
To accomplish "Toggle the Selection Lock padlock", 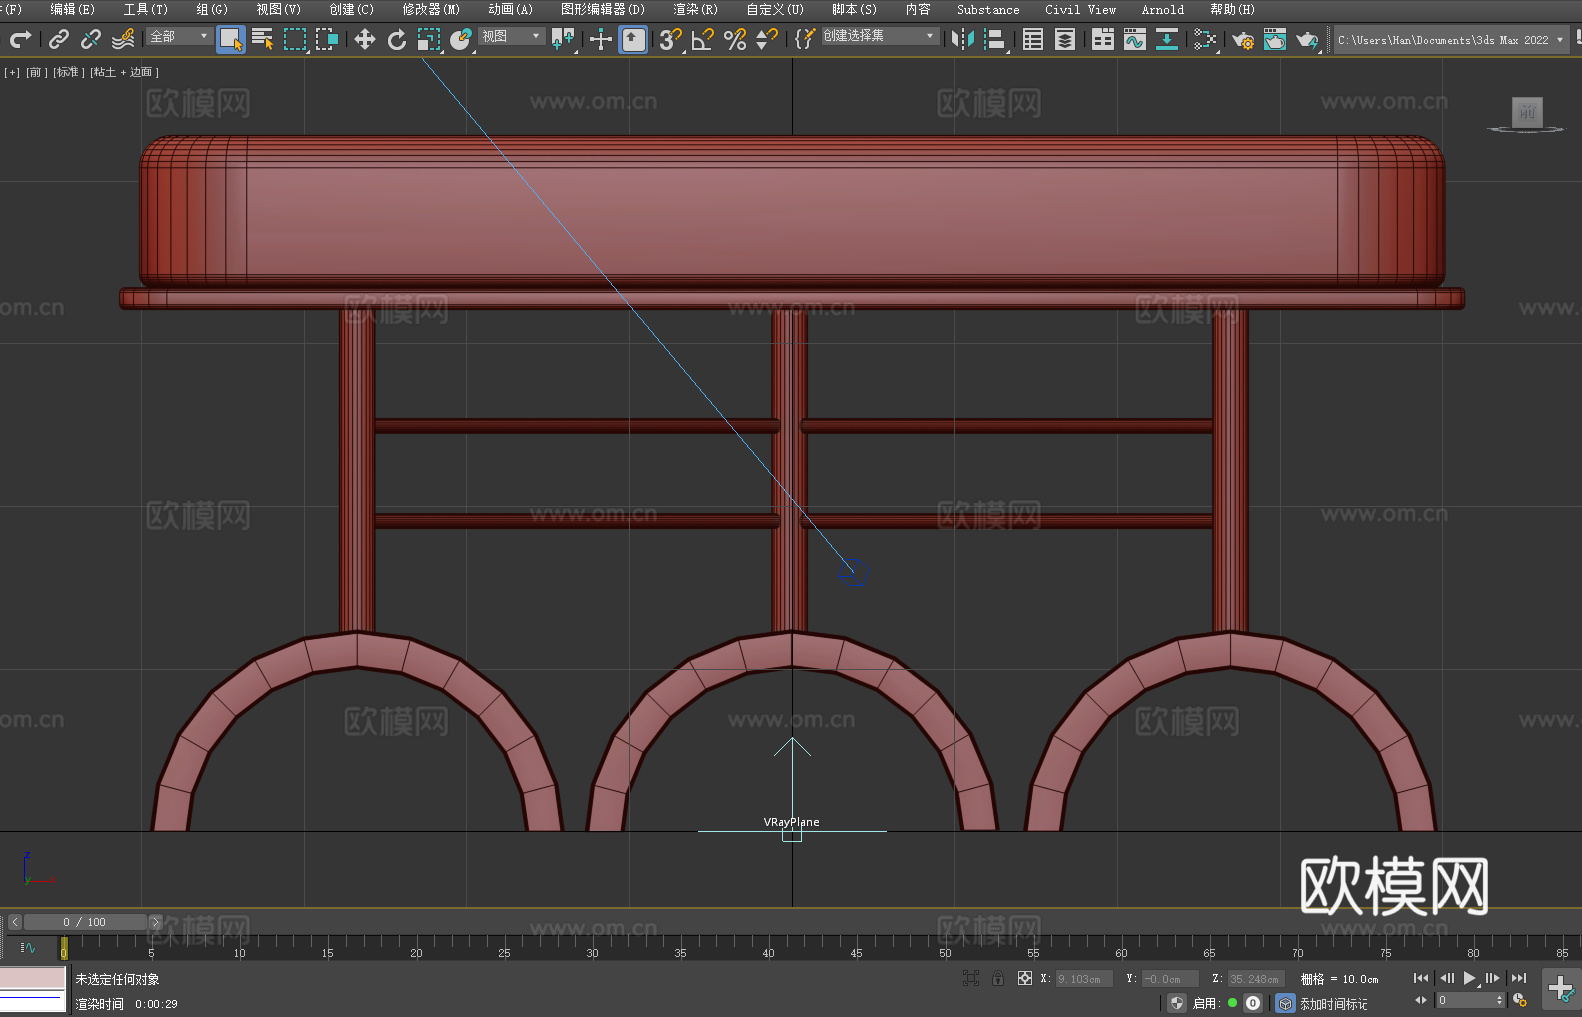I will pyautogui.click(x=998, y=978).
